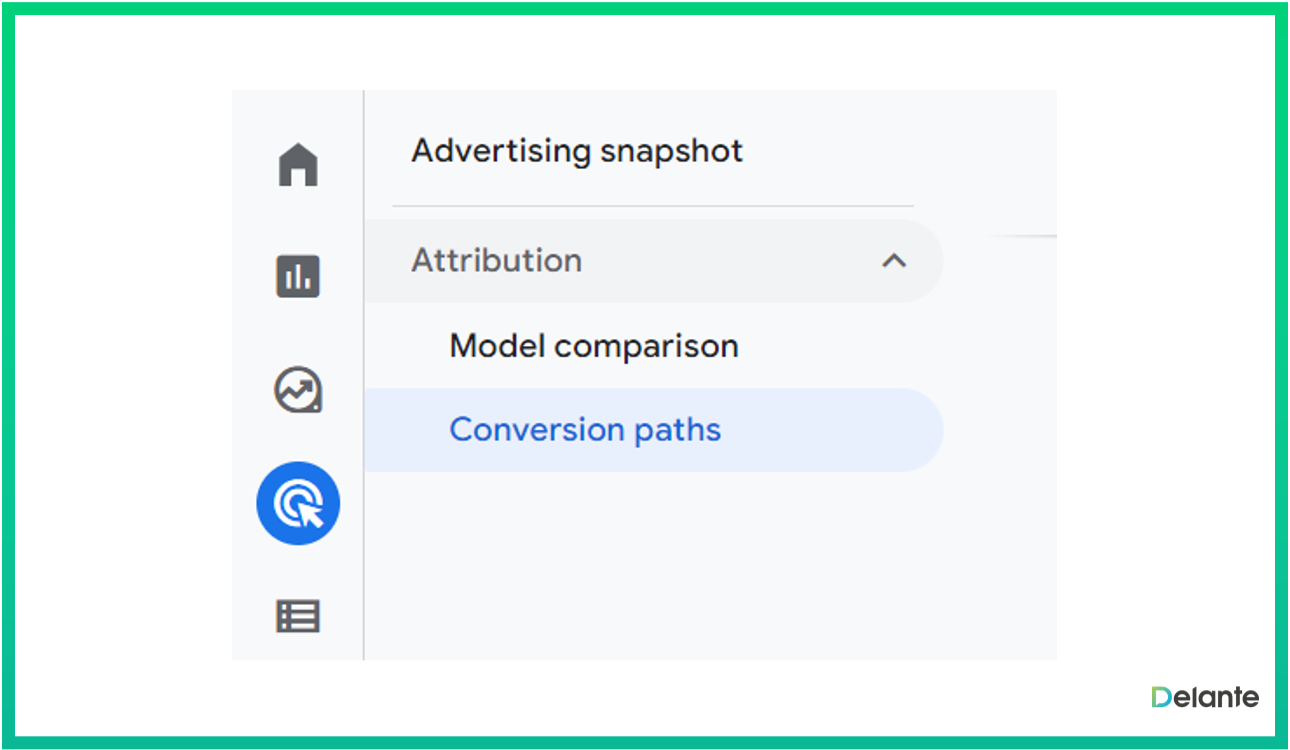
Task: Click the "Delante" wordmark text
Action: 1215,697
